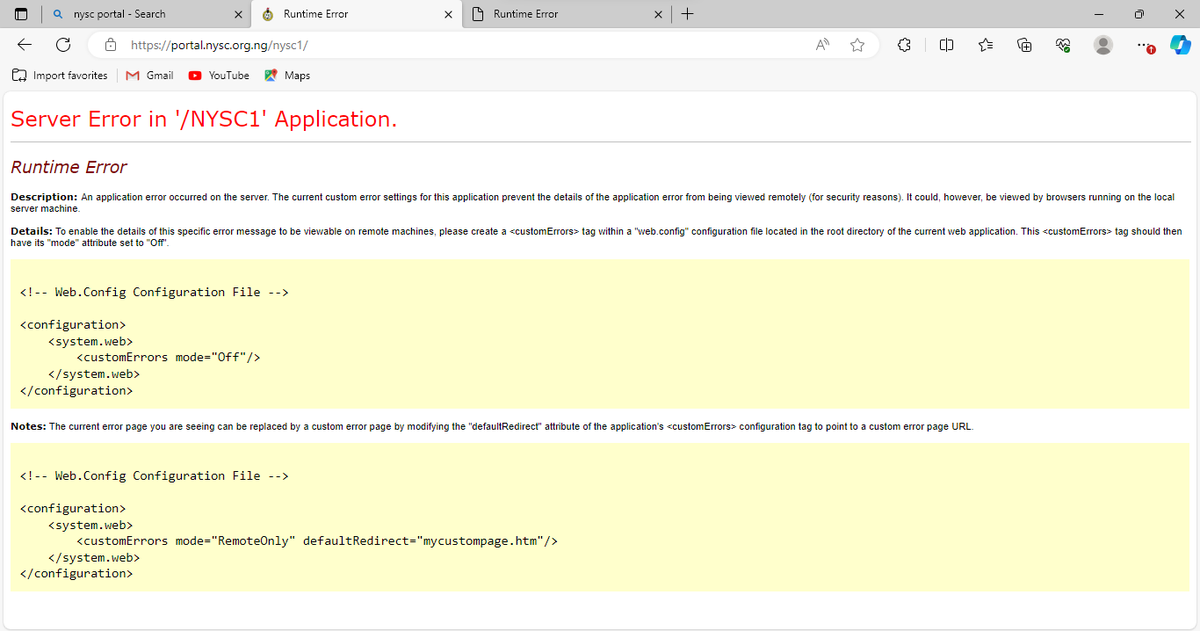Open Split screen view

946,45
